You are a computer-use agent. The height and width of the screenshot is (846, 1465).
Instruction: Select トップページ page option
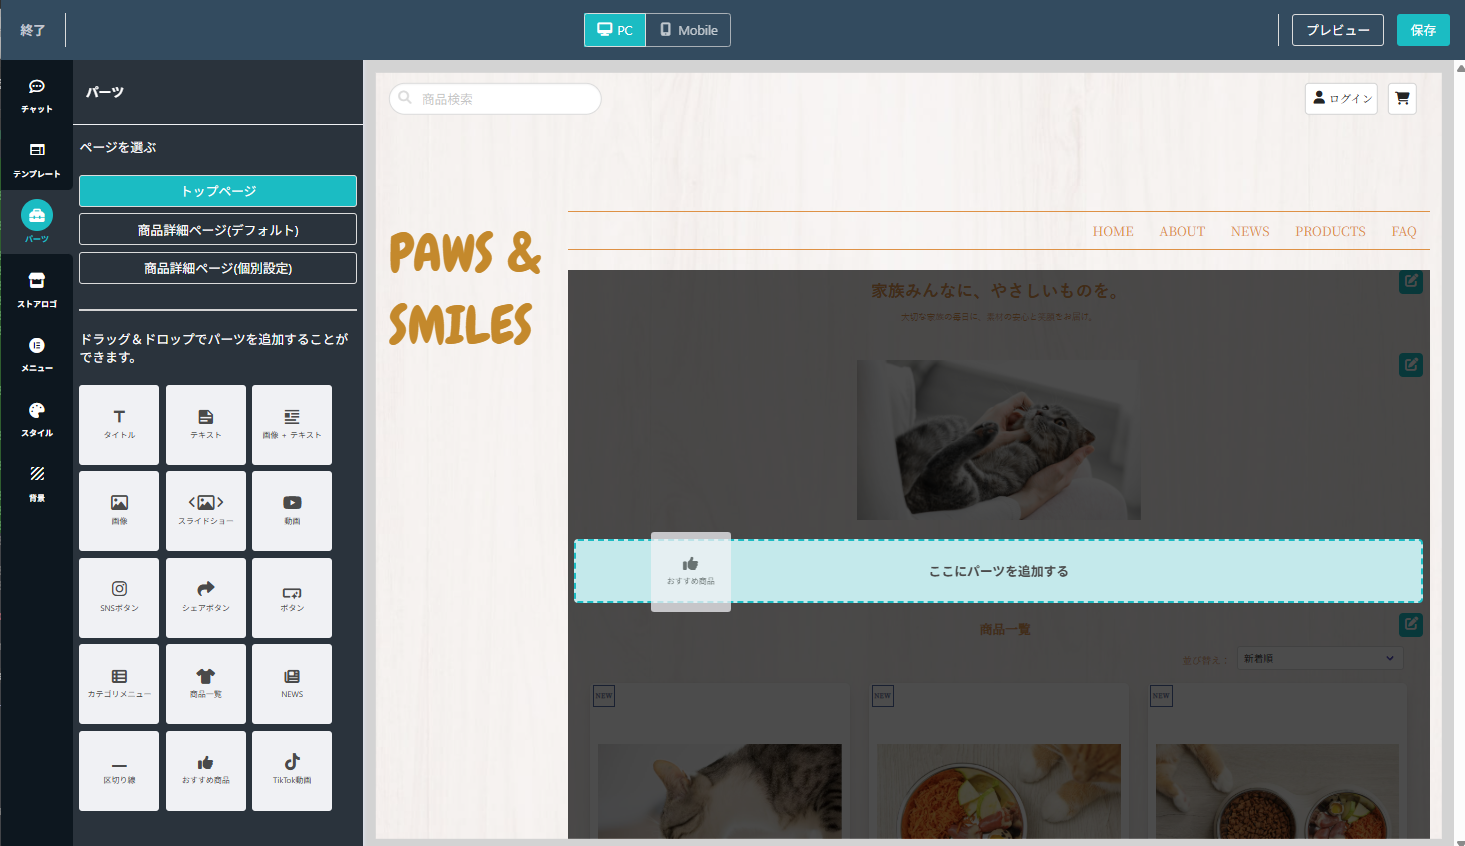pos(218,191)
